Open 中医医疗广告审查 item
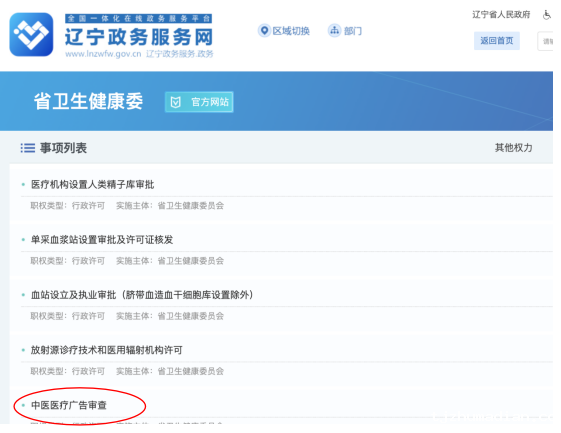Image resolution: width=561 pixels, height=433 pixels. [69, 405]
